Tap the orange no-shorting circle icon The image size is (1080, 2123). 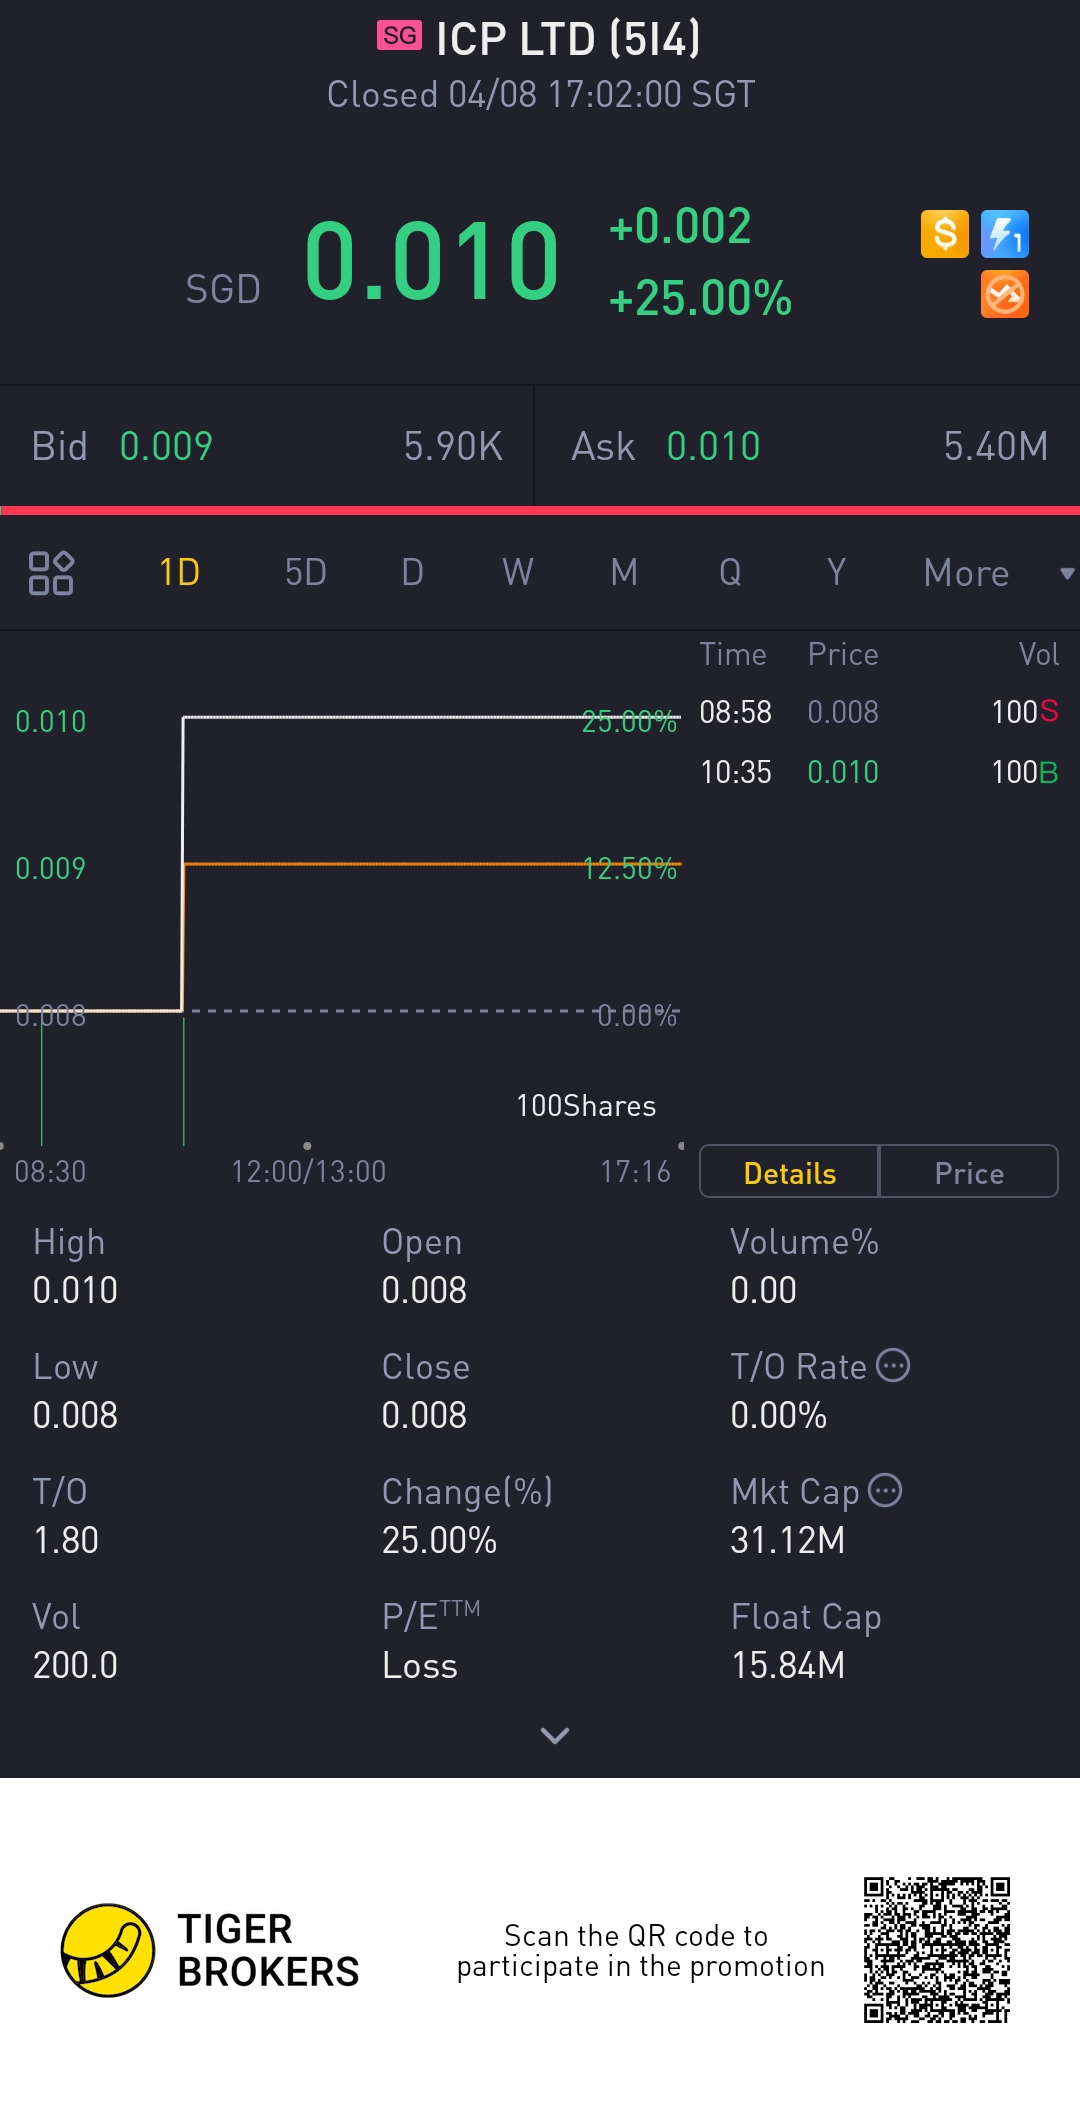pos(1004,295)
